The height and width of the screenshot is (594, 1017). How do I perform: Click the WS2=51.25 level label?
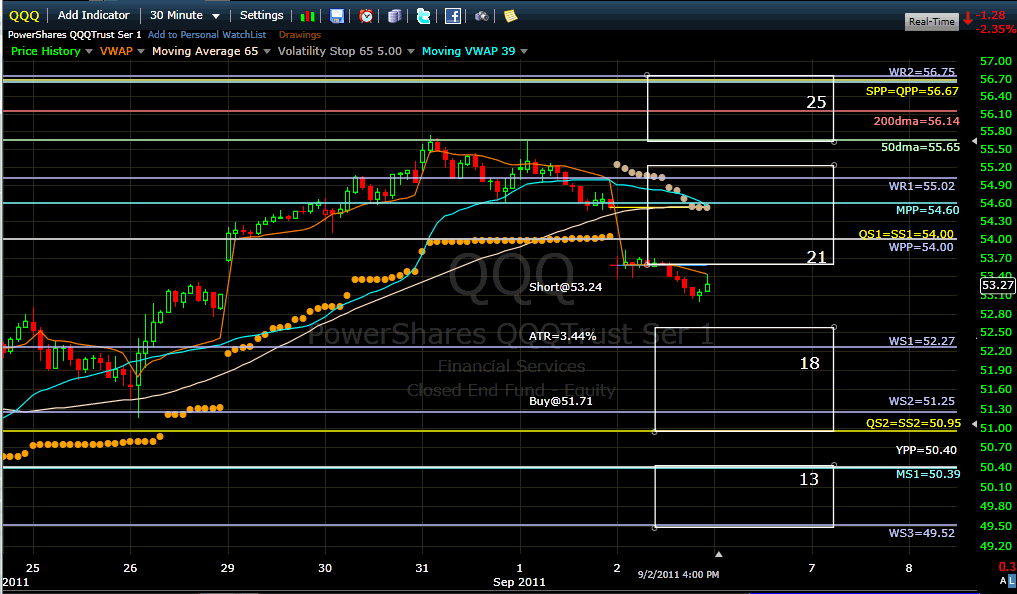(922, 401)
